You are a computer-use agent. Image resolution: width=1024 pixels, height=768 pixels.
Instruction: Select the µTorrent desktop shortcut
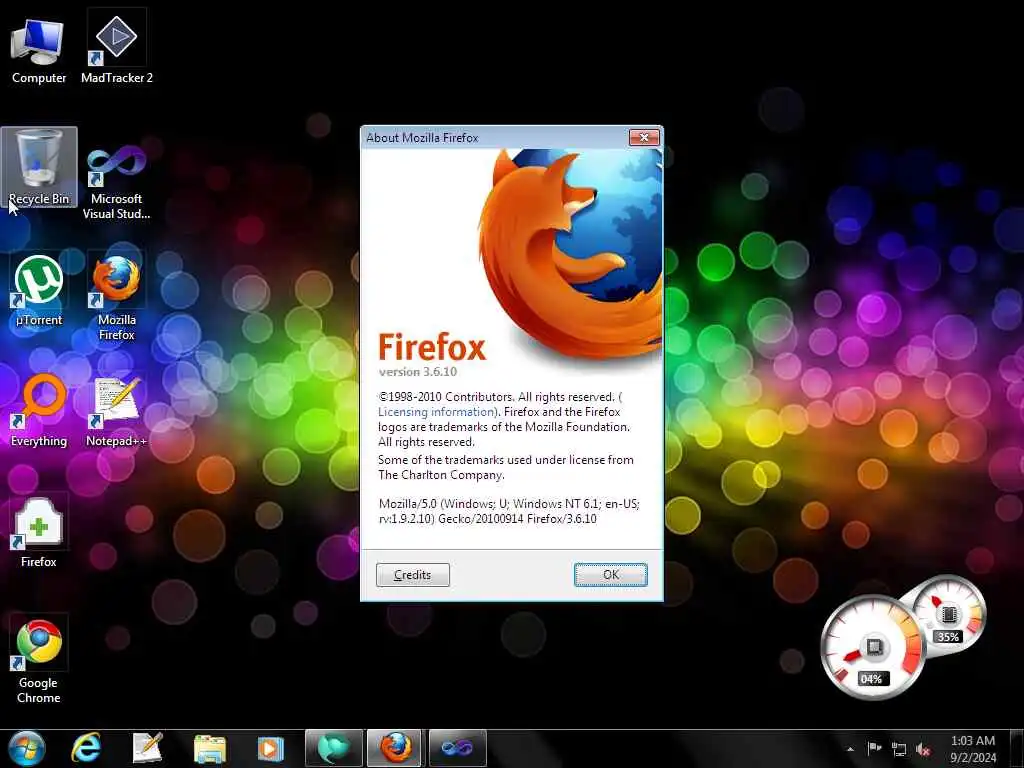pos(39,289)
